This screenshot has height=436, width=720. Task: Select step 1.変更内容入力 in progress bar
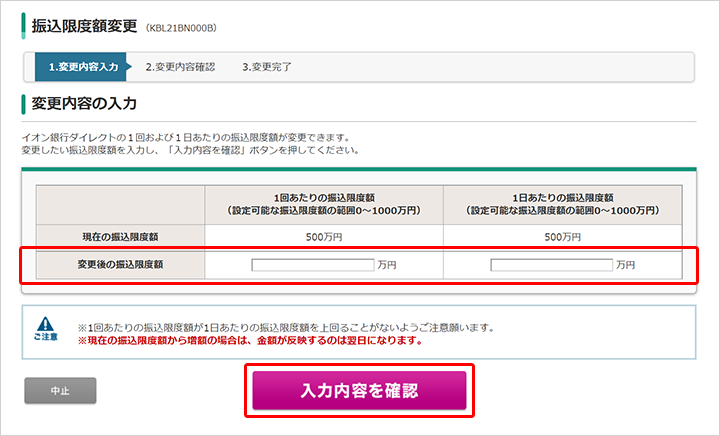[83, 67]
